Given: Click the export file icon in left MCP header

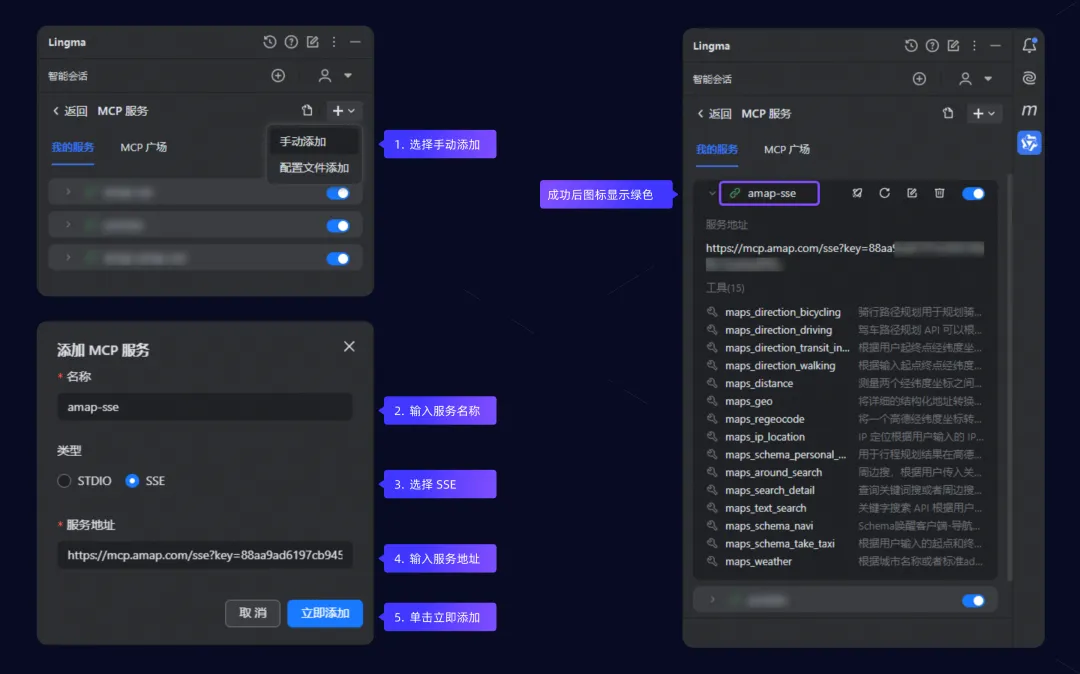Looking at the screenshot, I should click(307, 110).
